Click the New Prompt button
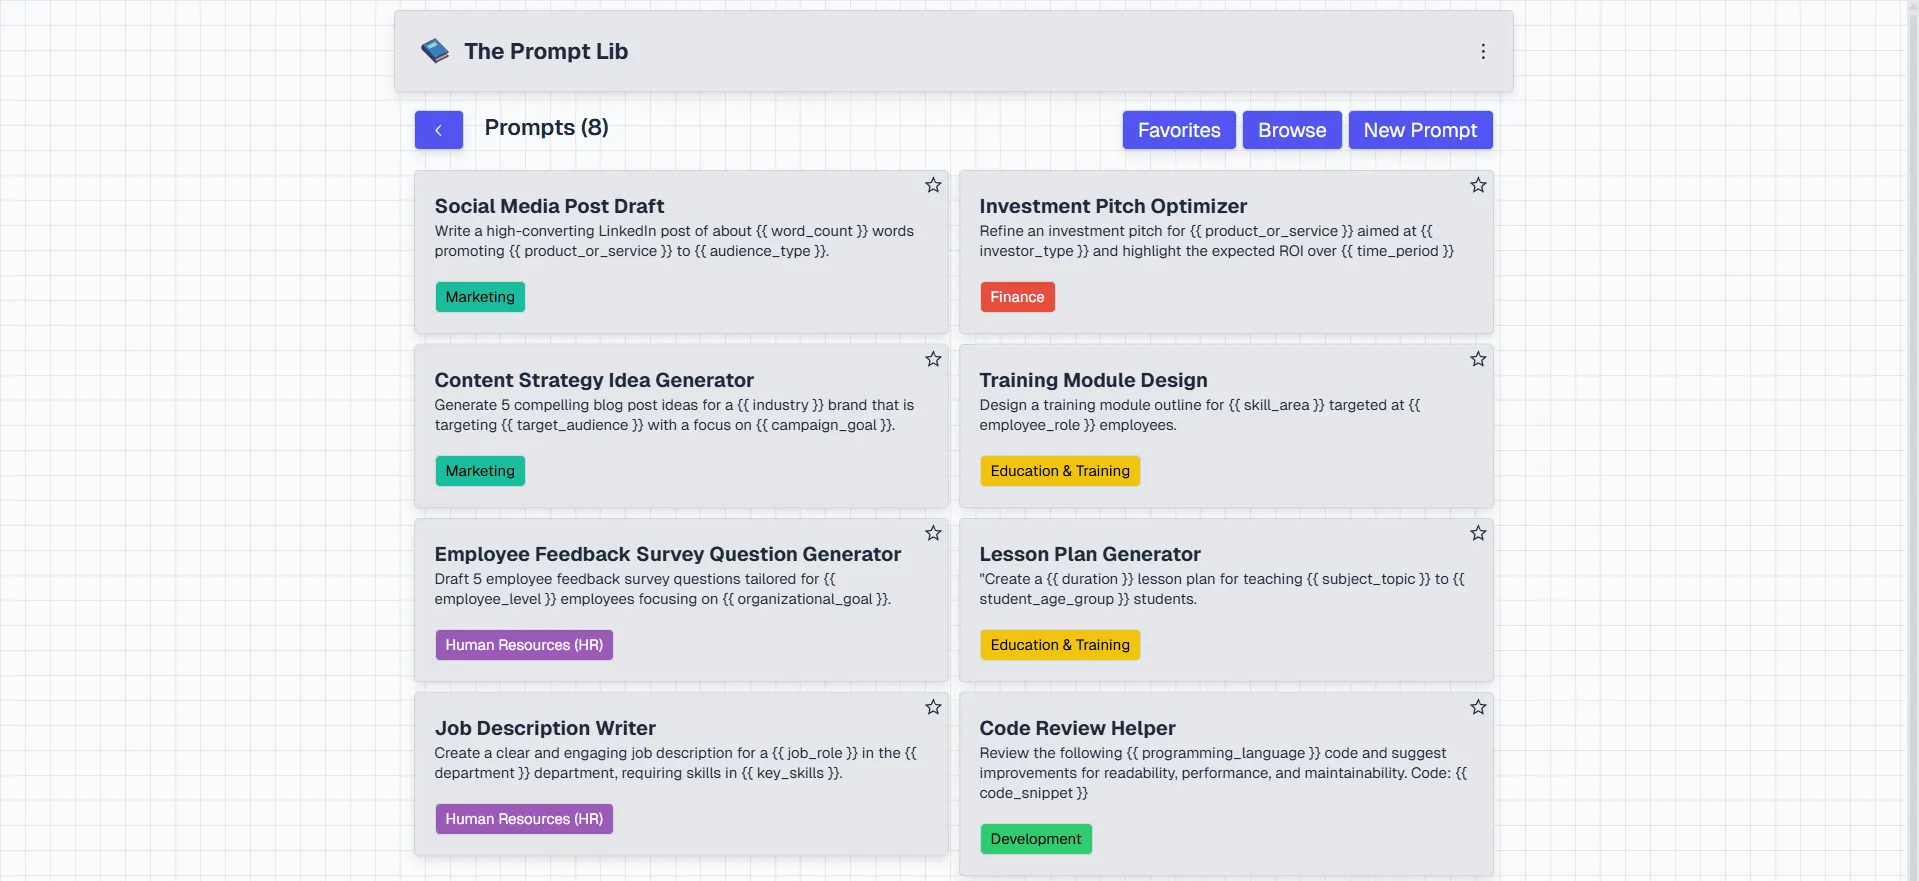1919x881 pixels. (x=1419, y=130)
